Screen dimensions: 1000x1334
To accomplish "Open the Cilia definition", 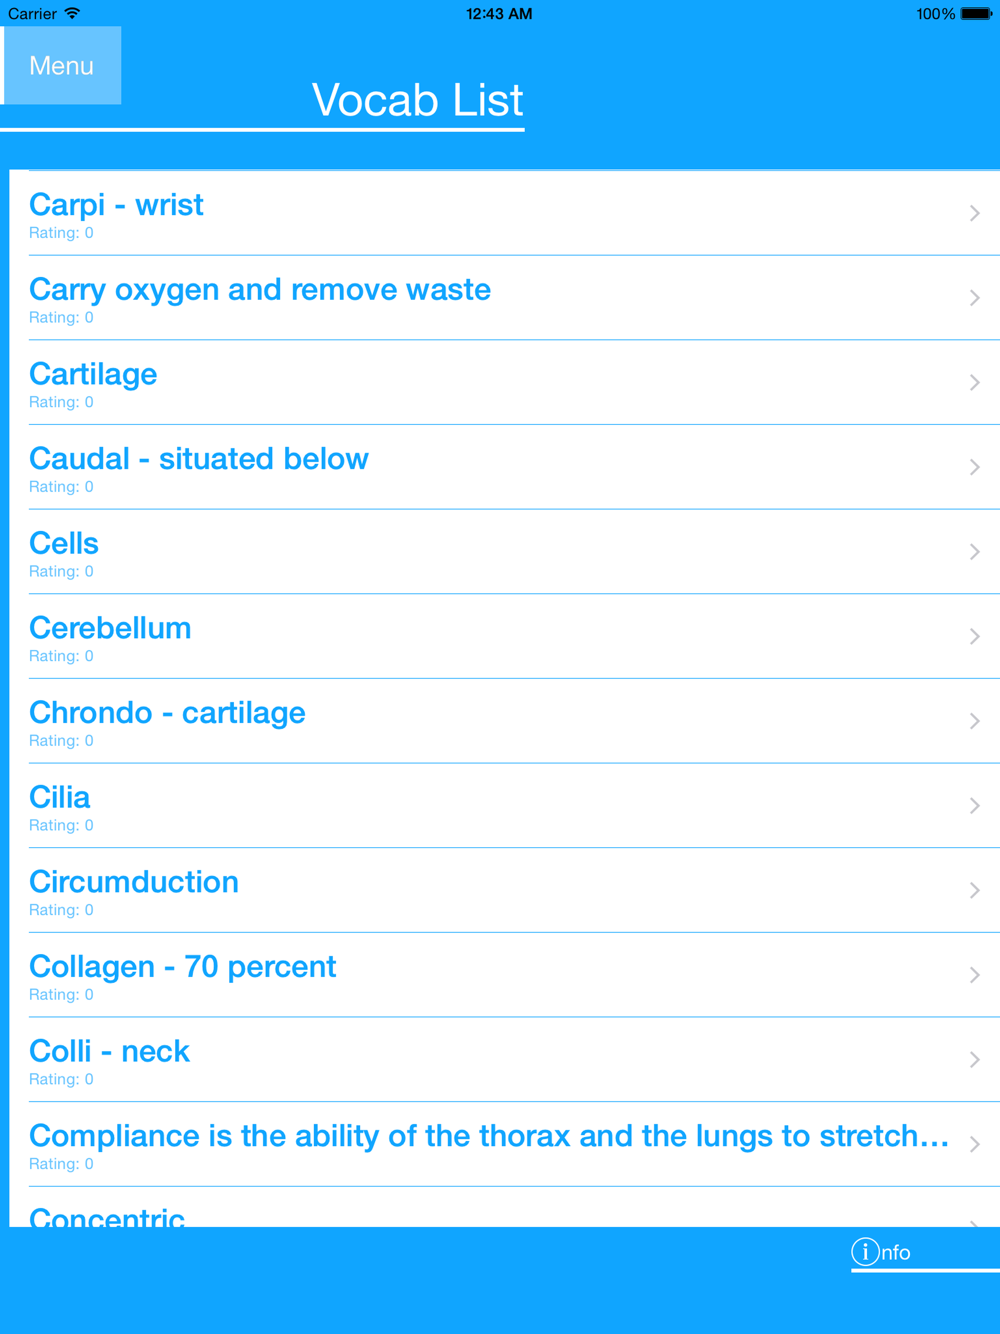I will tap(505, 806).
